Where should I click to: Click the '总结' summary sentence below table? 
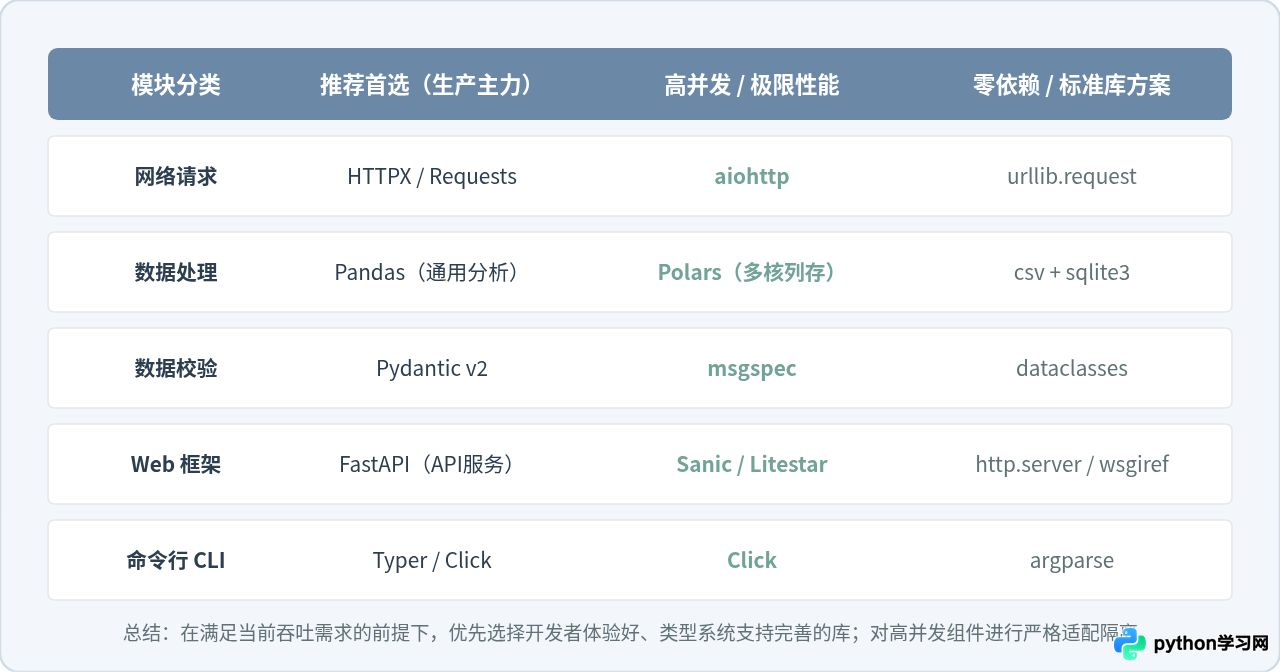631,633
